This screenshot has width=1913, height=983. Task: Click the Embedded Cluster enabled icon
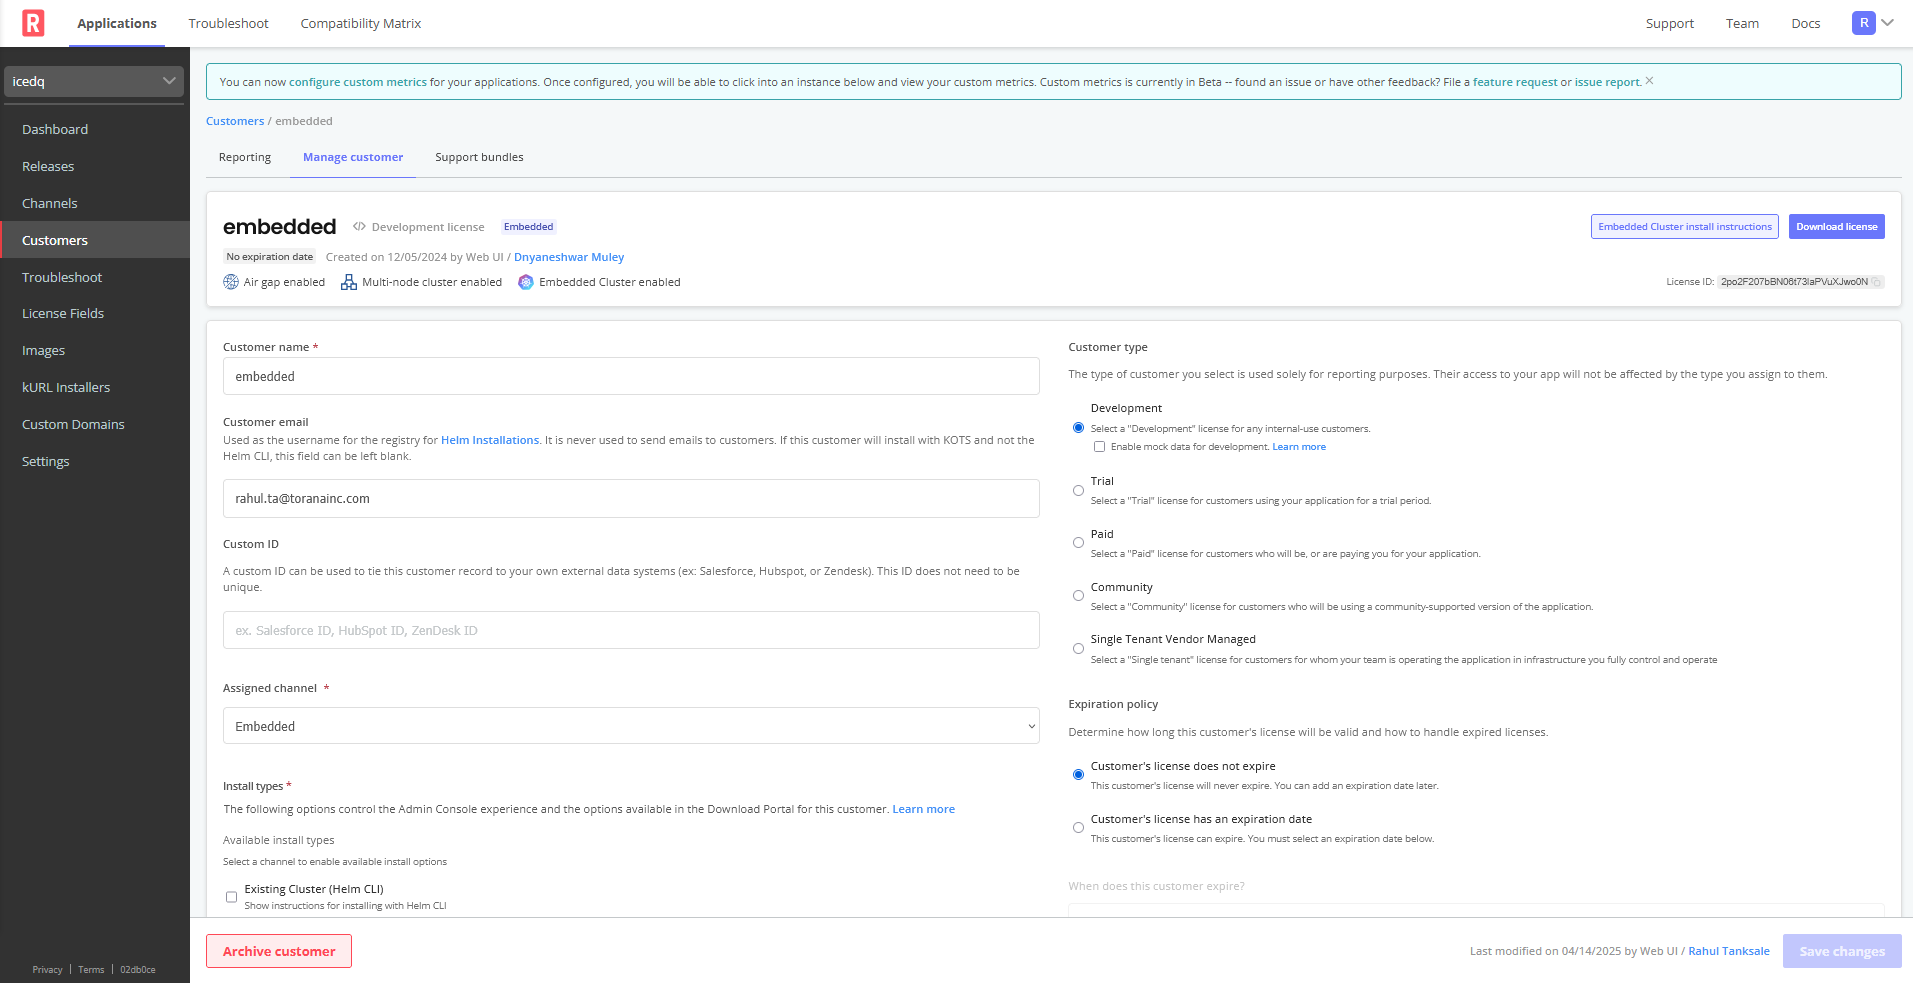pyautogui.click(x=526, y=282)
